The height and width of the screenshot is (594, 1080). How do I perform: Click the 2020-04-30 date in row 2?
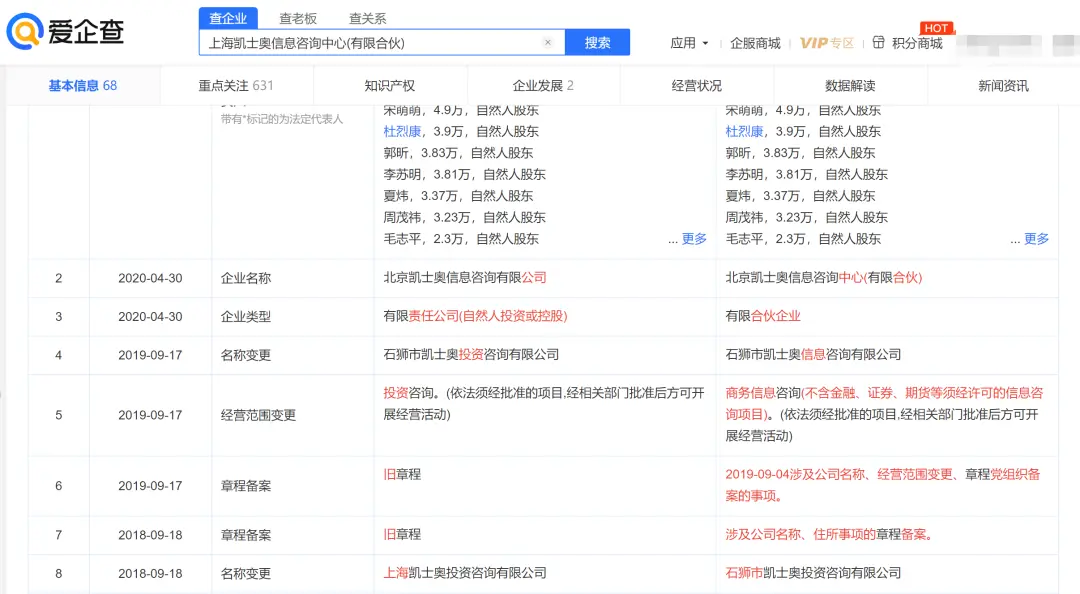point(150,278)
